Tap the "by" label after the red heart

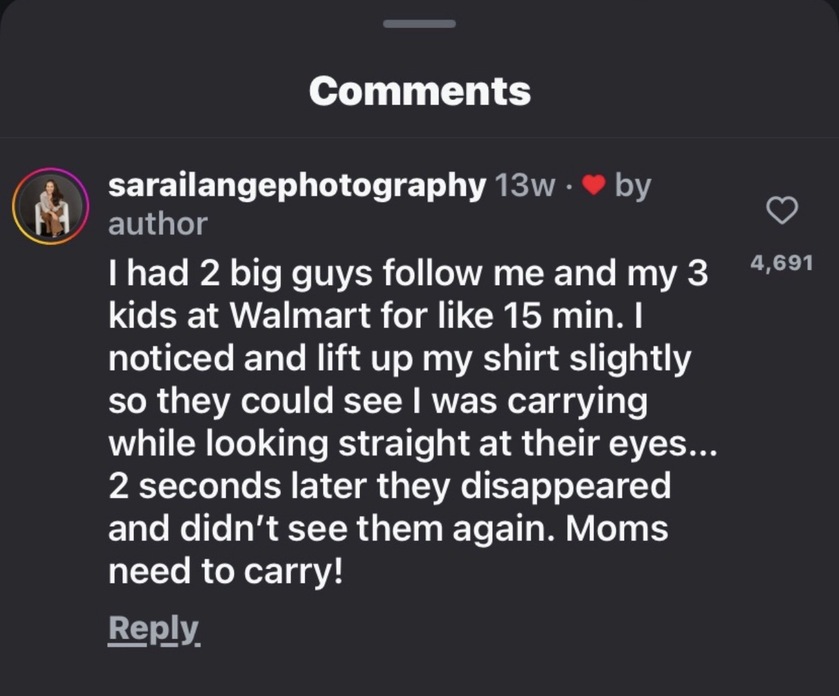coord(633,186)
